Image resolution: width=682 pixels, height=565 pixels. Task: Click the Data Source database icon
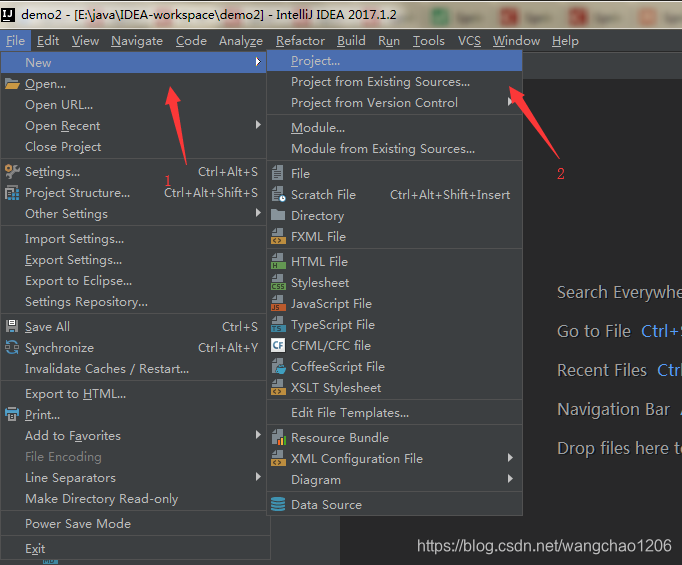click(x=278, y=504)
